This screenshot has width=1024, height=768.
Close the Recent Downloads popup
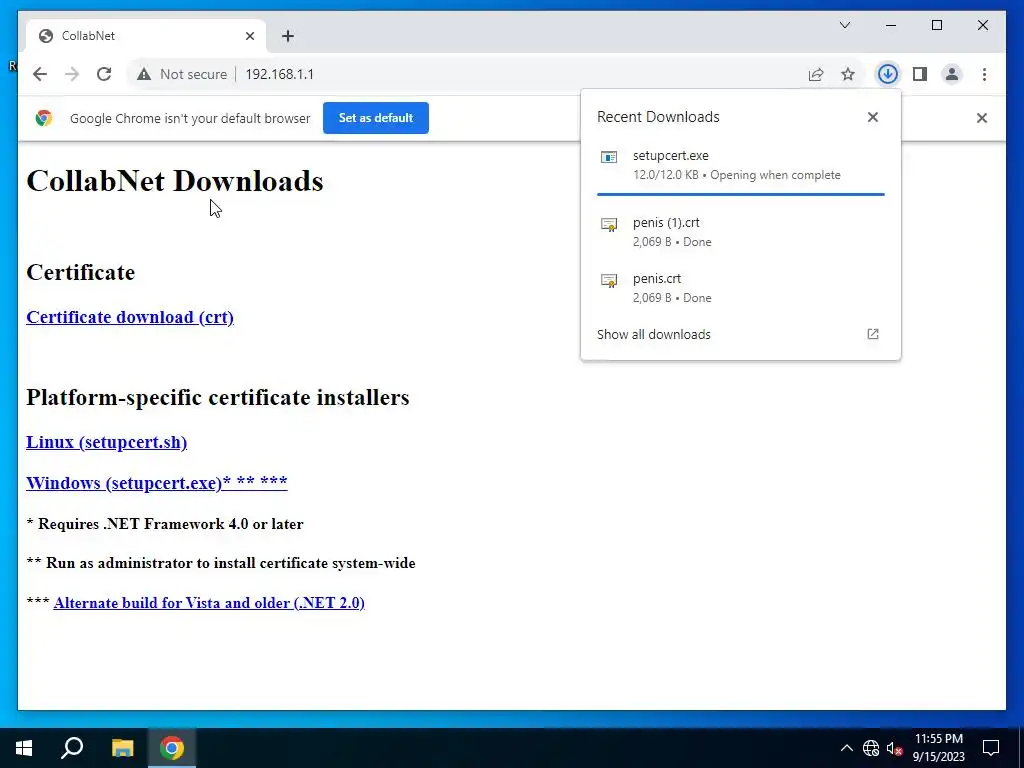coord(872,117)
